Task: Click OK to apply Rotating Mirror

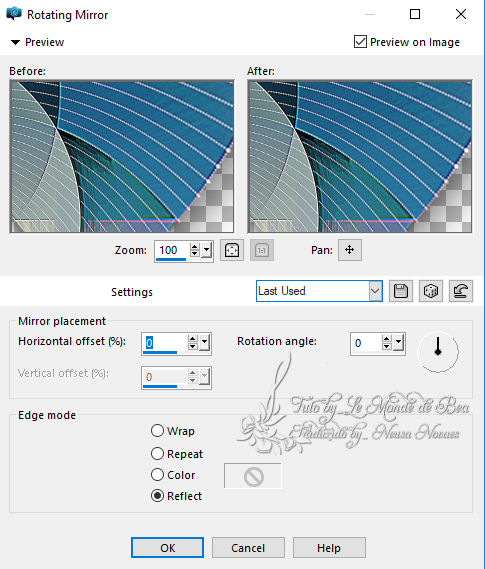Action: 167,548
